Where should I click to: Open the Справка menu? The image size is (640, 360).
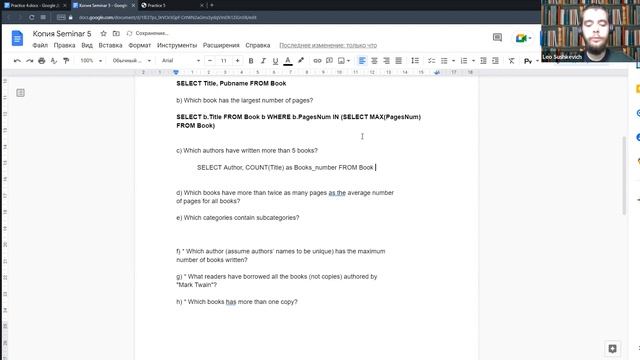(258, 45)
